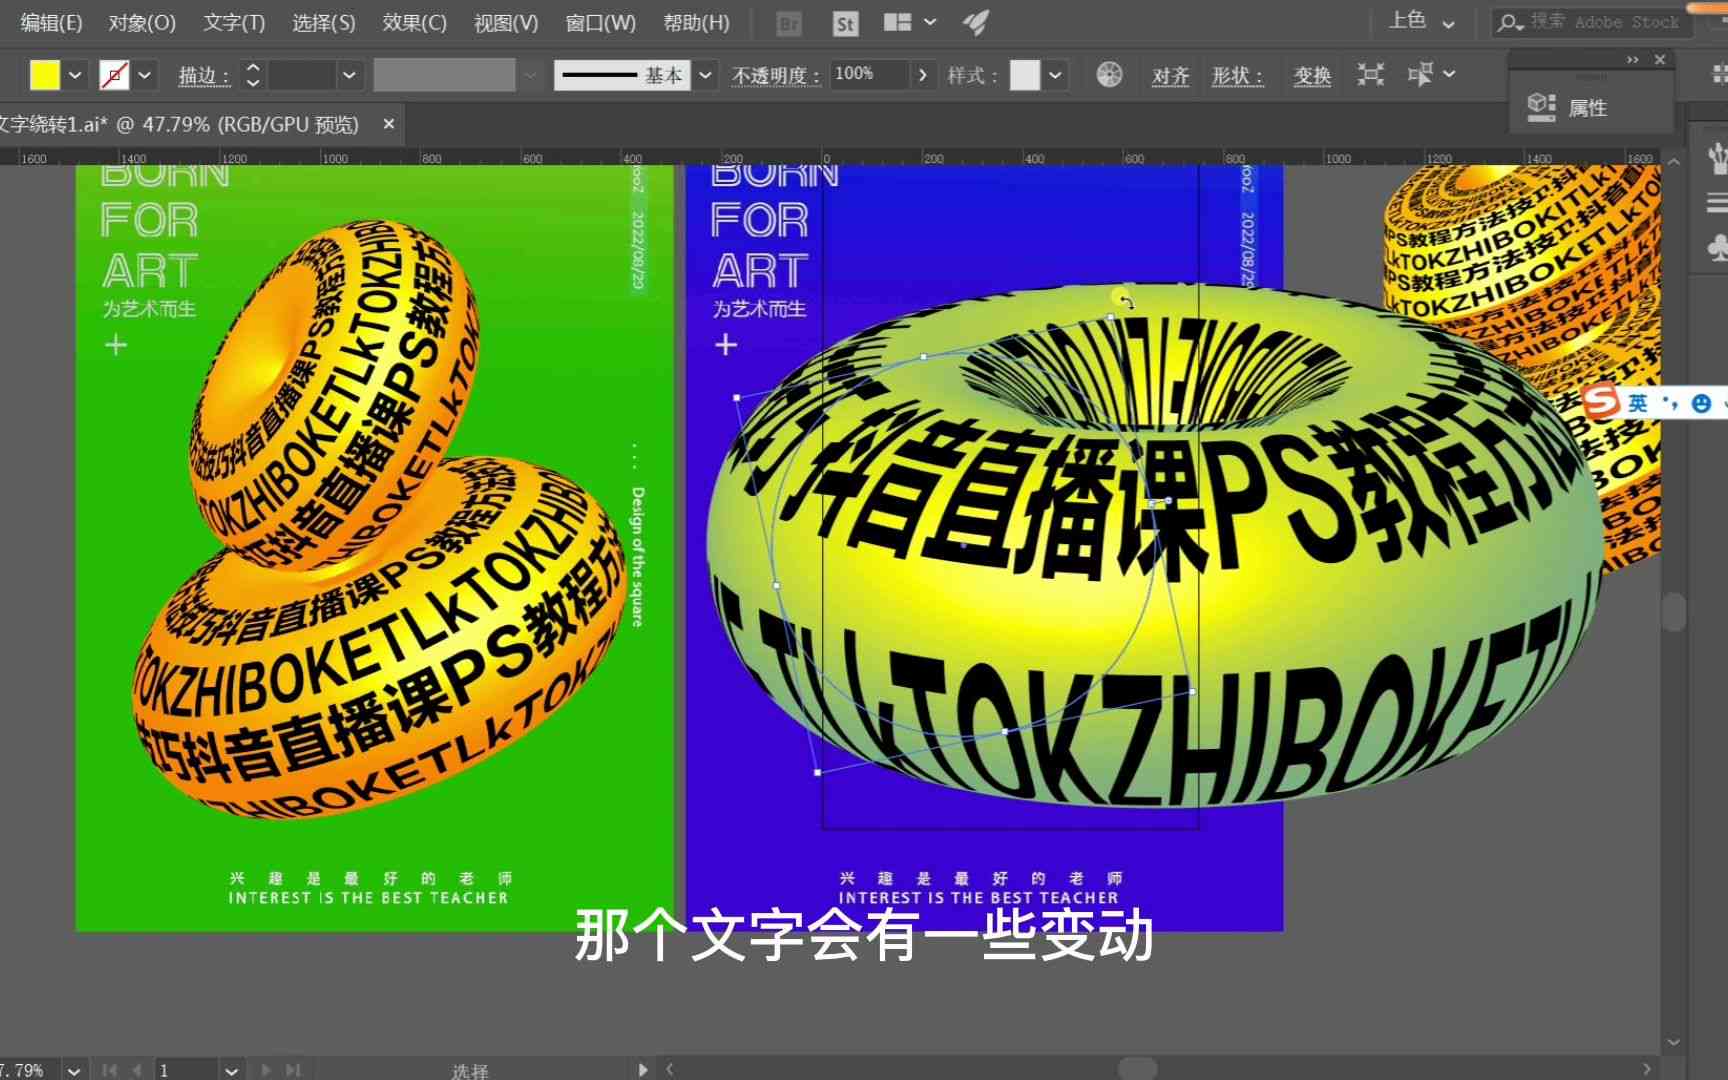Viewport: 1728px width, 1080px height.
Task: Click the 变换 transform link
Action: (x=1312, y=76)
